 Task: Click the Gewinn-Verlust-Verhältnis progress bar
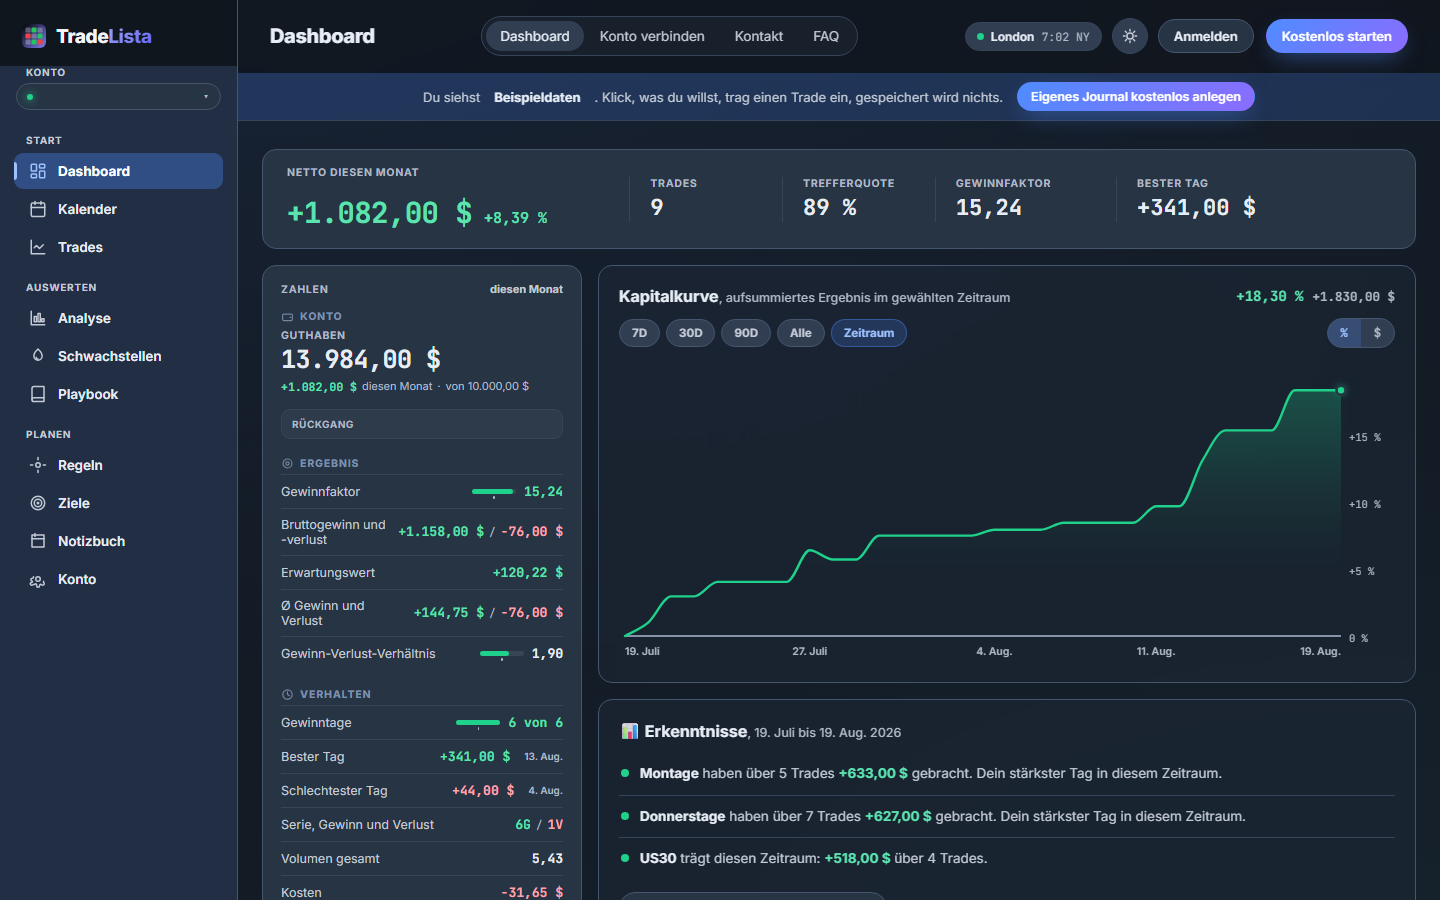click(501, 654)
